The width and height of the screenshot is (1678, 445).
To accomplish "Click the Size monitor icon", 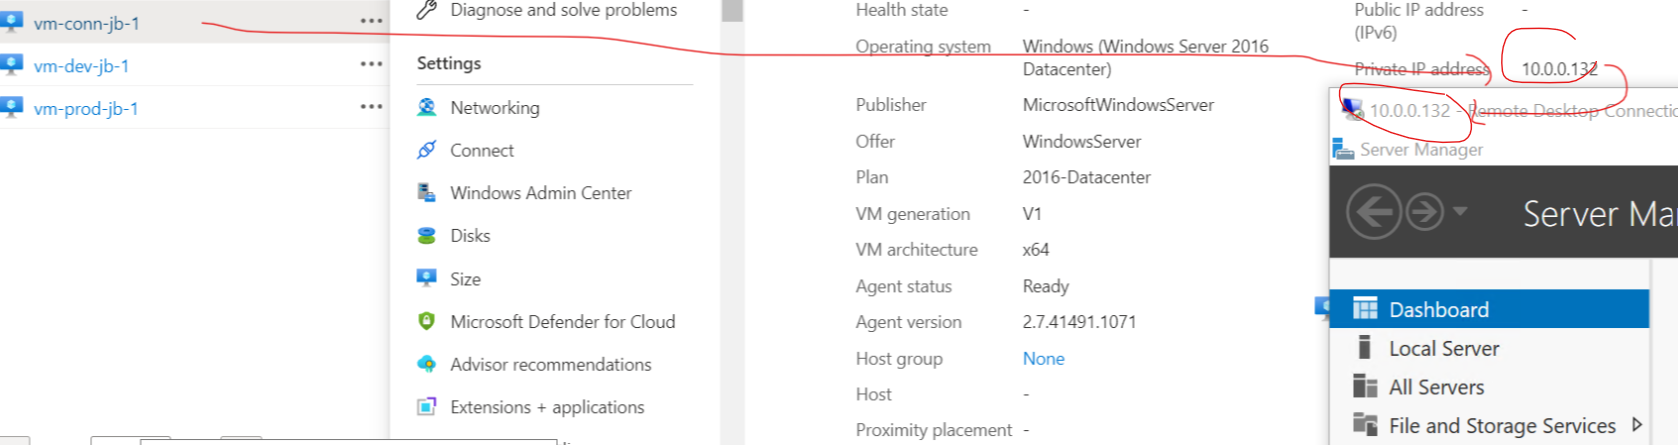I will tap(427, 278).
